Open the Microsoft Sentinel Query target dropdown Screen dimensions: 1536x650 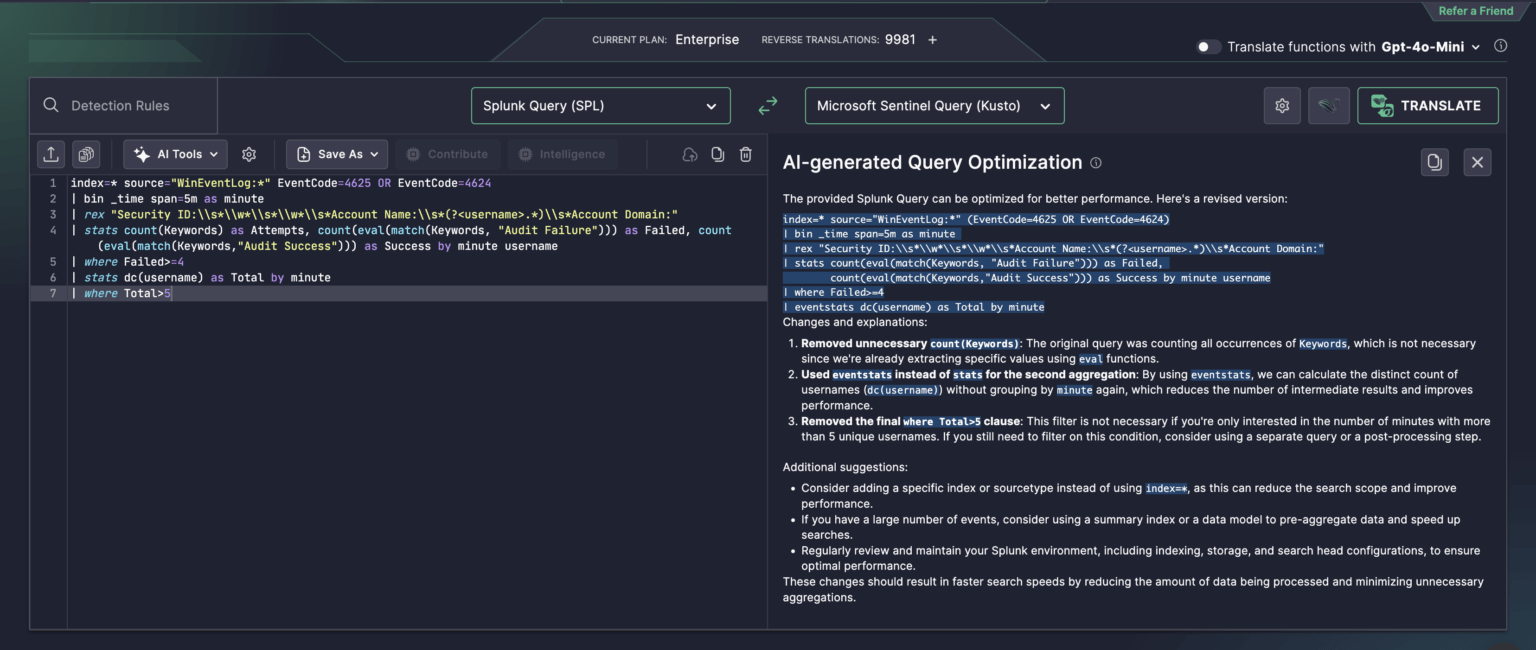933,105
